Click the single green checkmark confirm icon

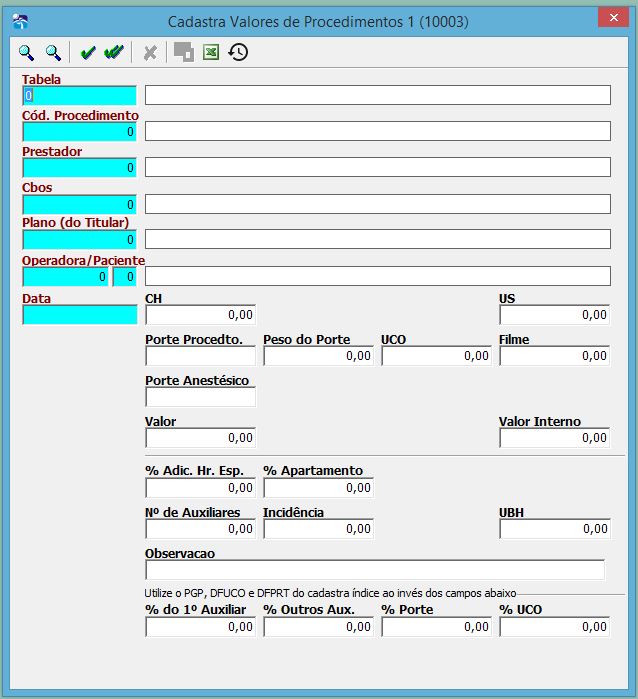click(88, 53)
